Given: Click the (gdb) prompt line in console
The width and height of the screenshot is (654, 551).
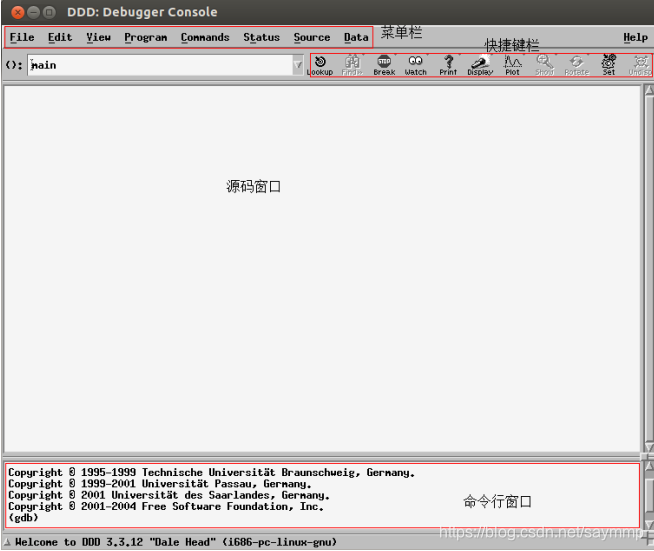Looking at the screenshot, I should pyautogui.click(x=23, y=518).
